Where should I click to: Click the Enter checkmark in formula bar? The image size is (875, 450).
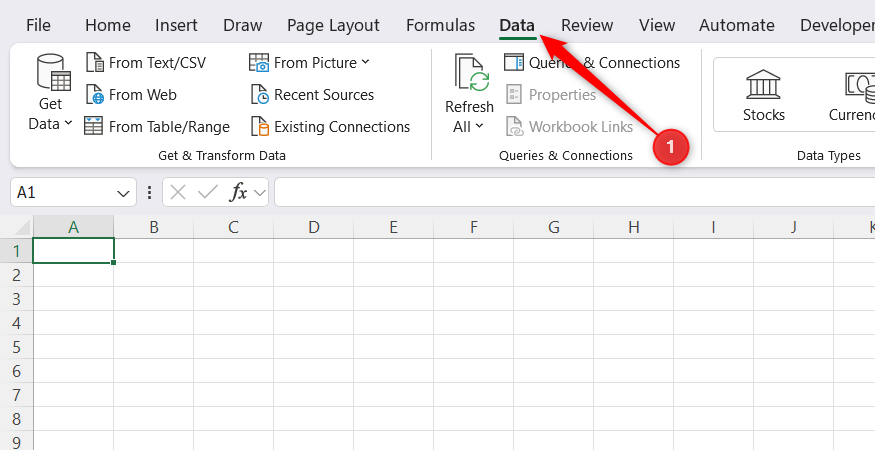208,193
